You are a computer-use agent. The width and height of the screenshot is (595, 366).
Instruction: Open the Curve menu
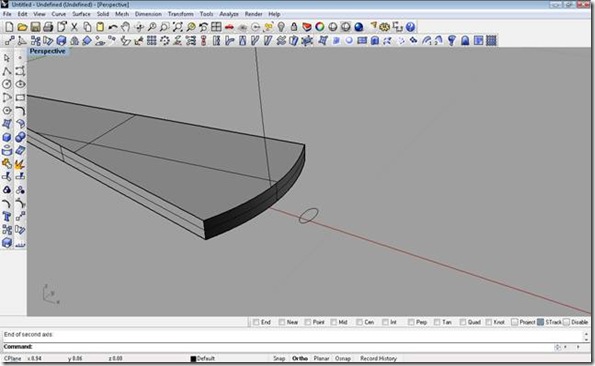click(x=59, y=14)
